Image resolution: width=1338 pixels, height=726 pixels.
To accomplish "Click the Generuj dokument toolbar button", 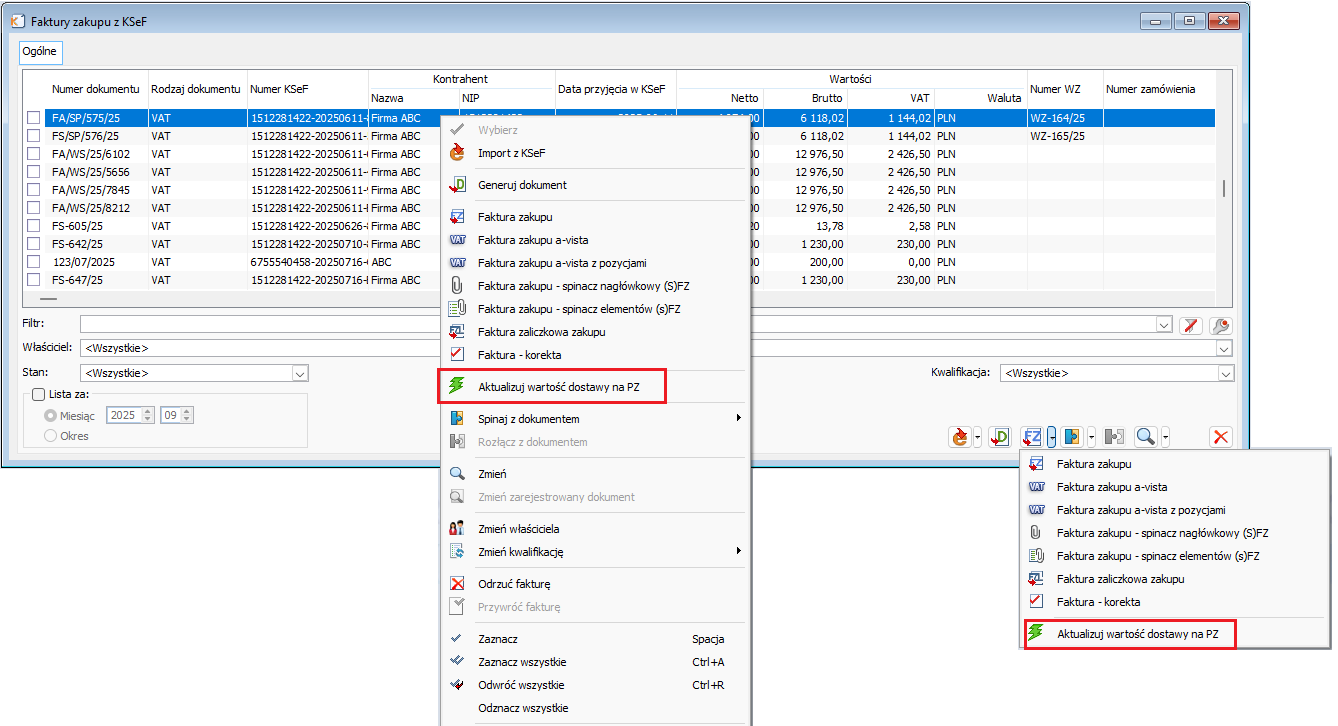I will 999,437.
